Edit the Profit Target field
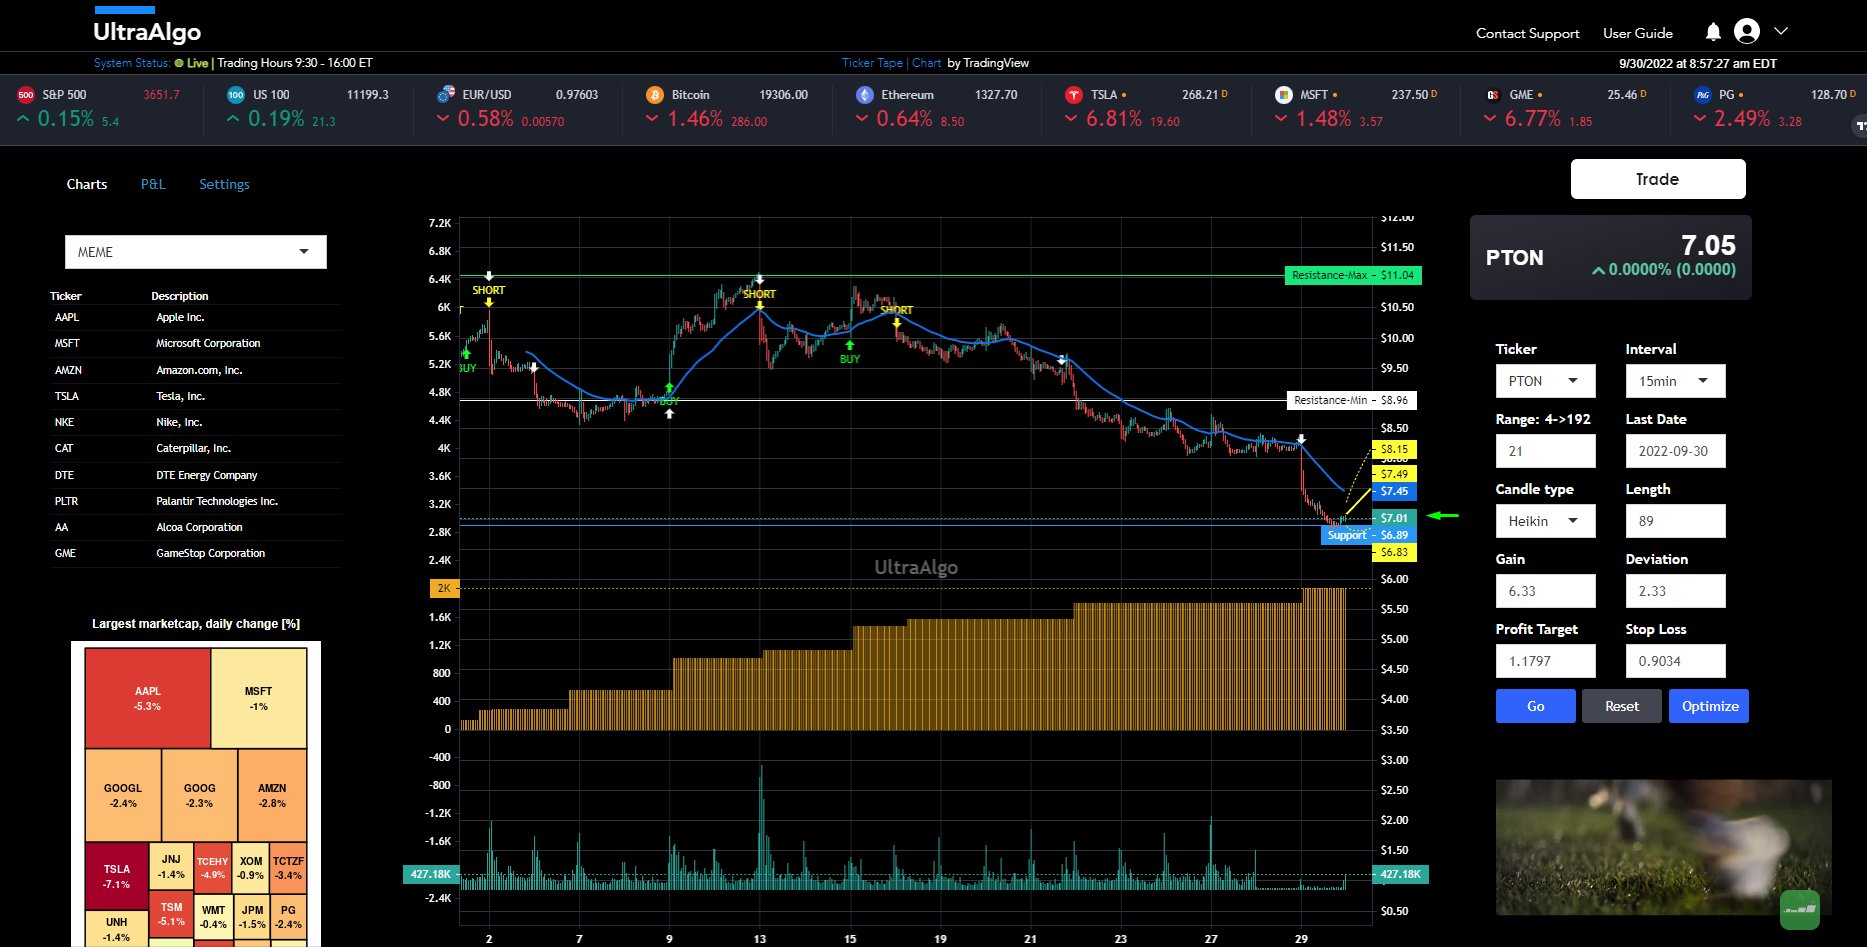1867x947 pixels. (1546, 661)
